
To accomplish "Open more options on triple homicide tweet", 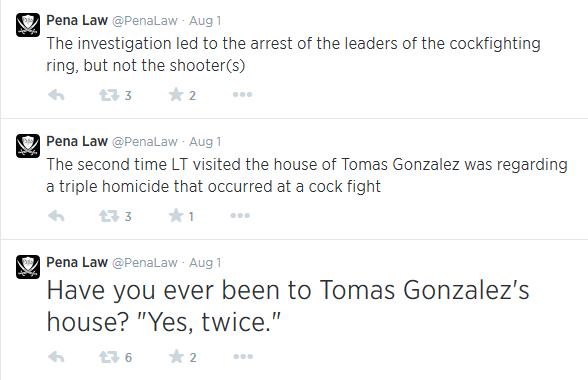I will click(x=240, y=215).
